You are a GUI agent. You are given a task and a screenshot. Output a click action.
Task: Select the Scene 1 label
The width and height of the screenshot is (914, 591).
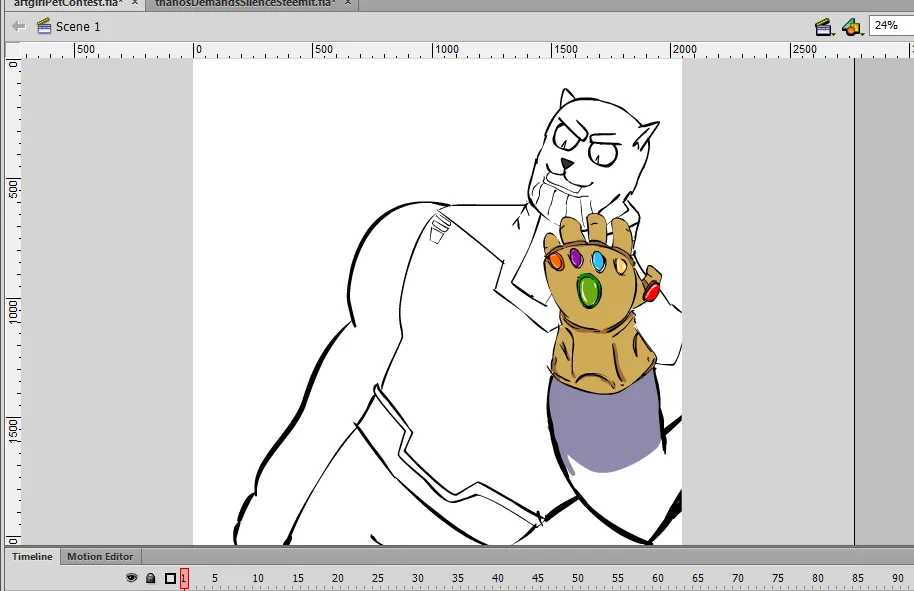78,27
